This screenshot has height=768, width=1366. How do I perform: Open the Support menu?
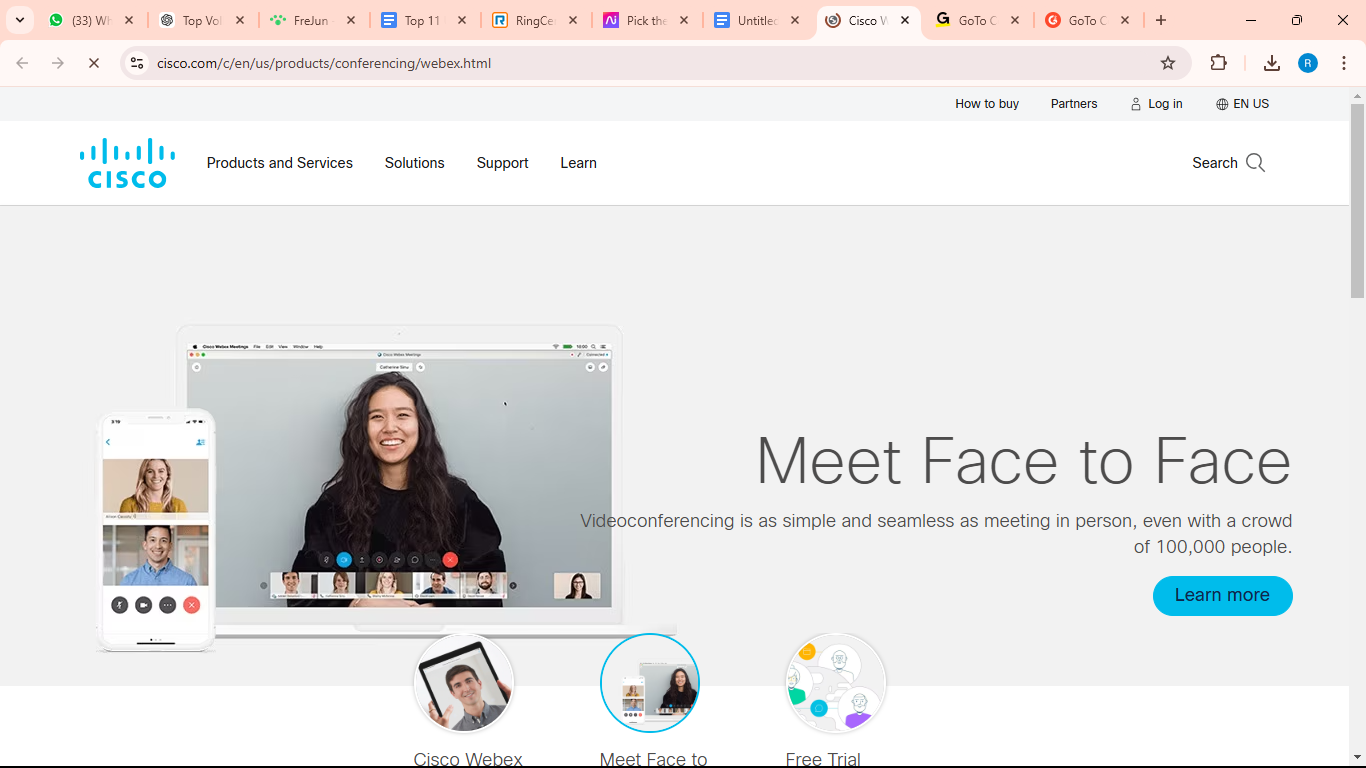click(502, 163)
